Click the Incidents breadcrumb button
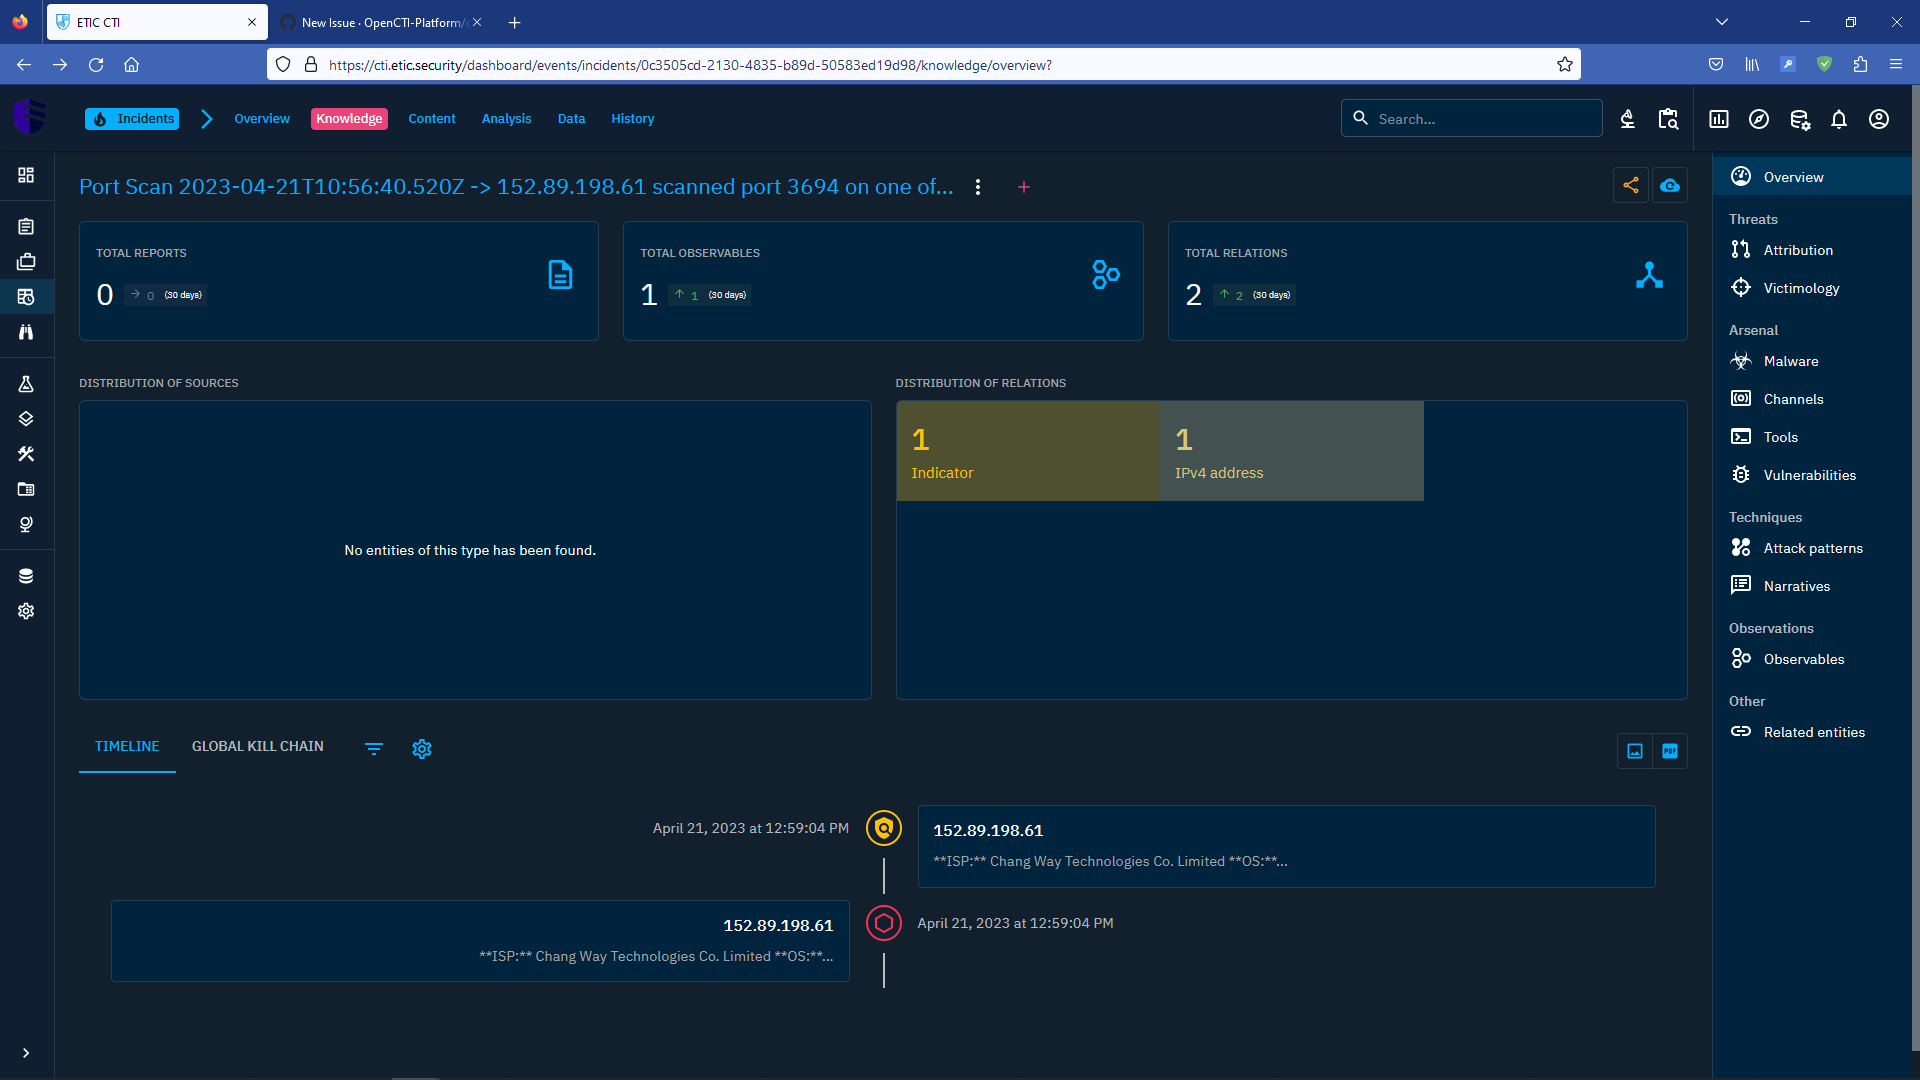This screenshot has width=1920, height=1080. [133, 119]
